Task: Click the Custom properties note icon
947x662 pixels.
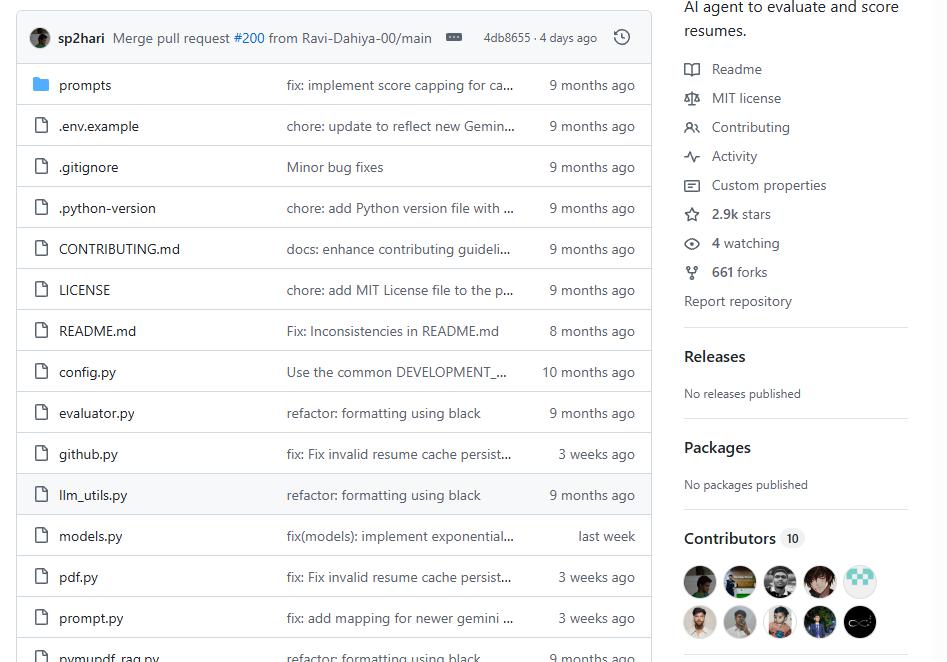Action: 692,185
